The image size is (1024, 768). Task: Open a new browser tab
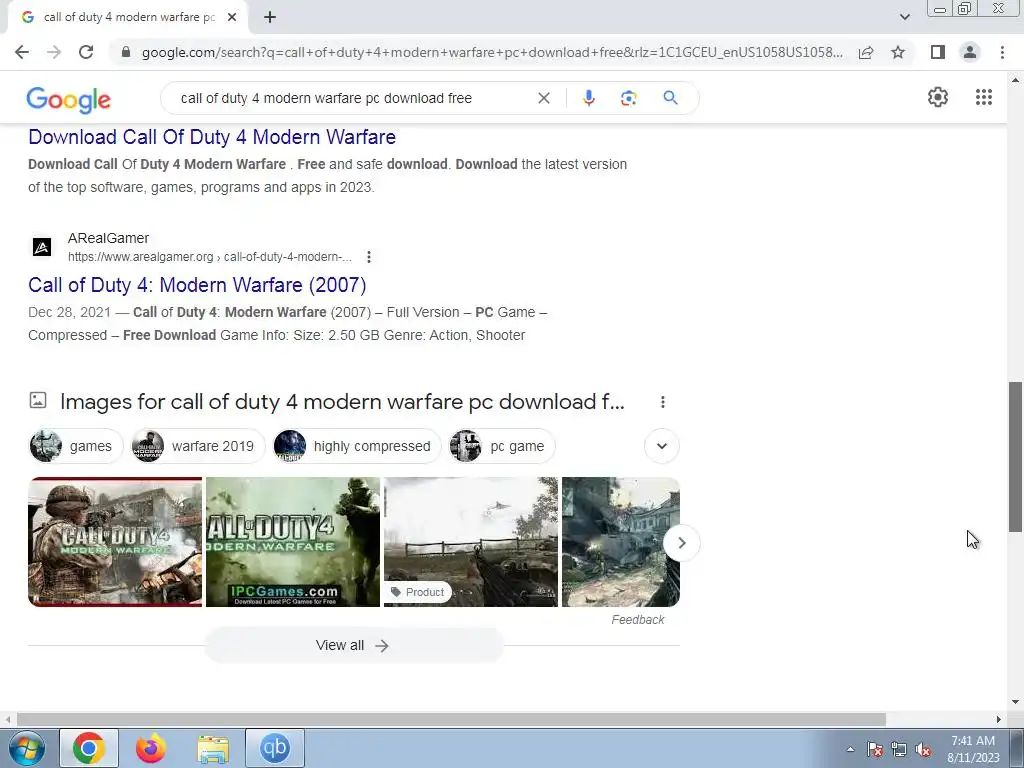(x=270, y=17)
